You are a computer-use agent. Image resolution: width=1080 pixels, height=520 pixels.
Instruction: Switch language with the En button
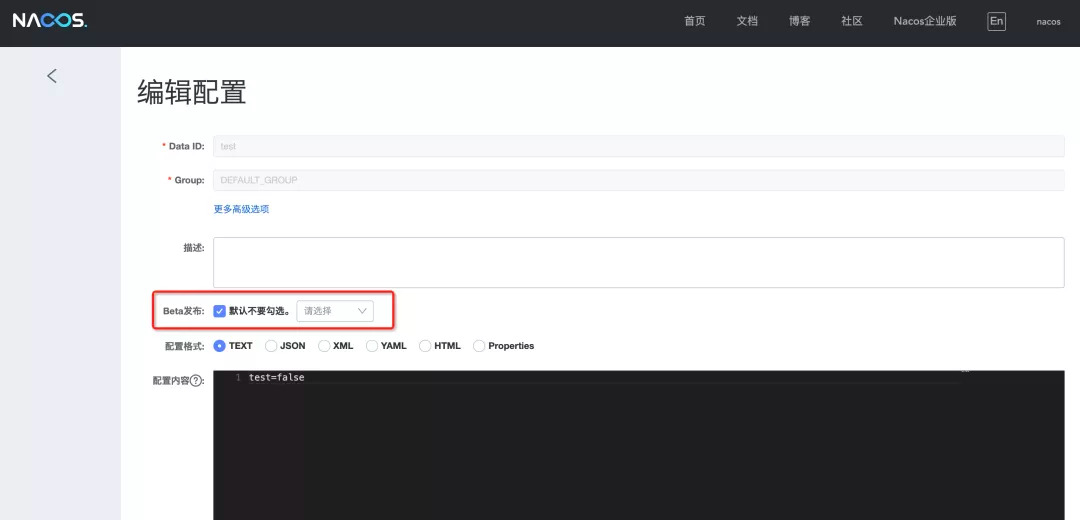click(x=996, y=21)
